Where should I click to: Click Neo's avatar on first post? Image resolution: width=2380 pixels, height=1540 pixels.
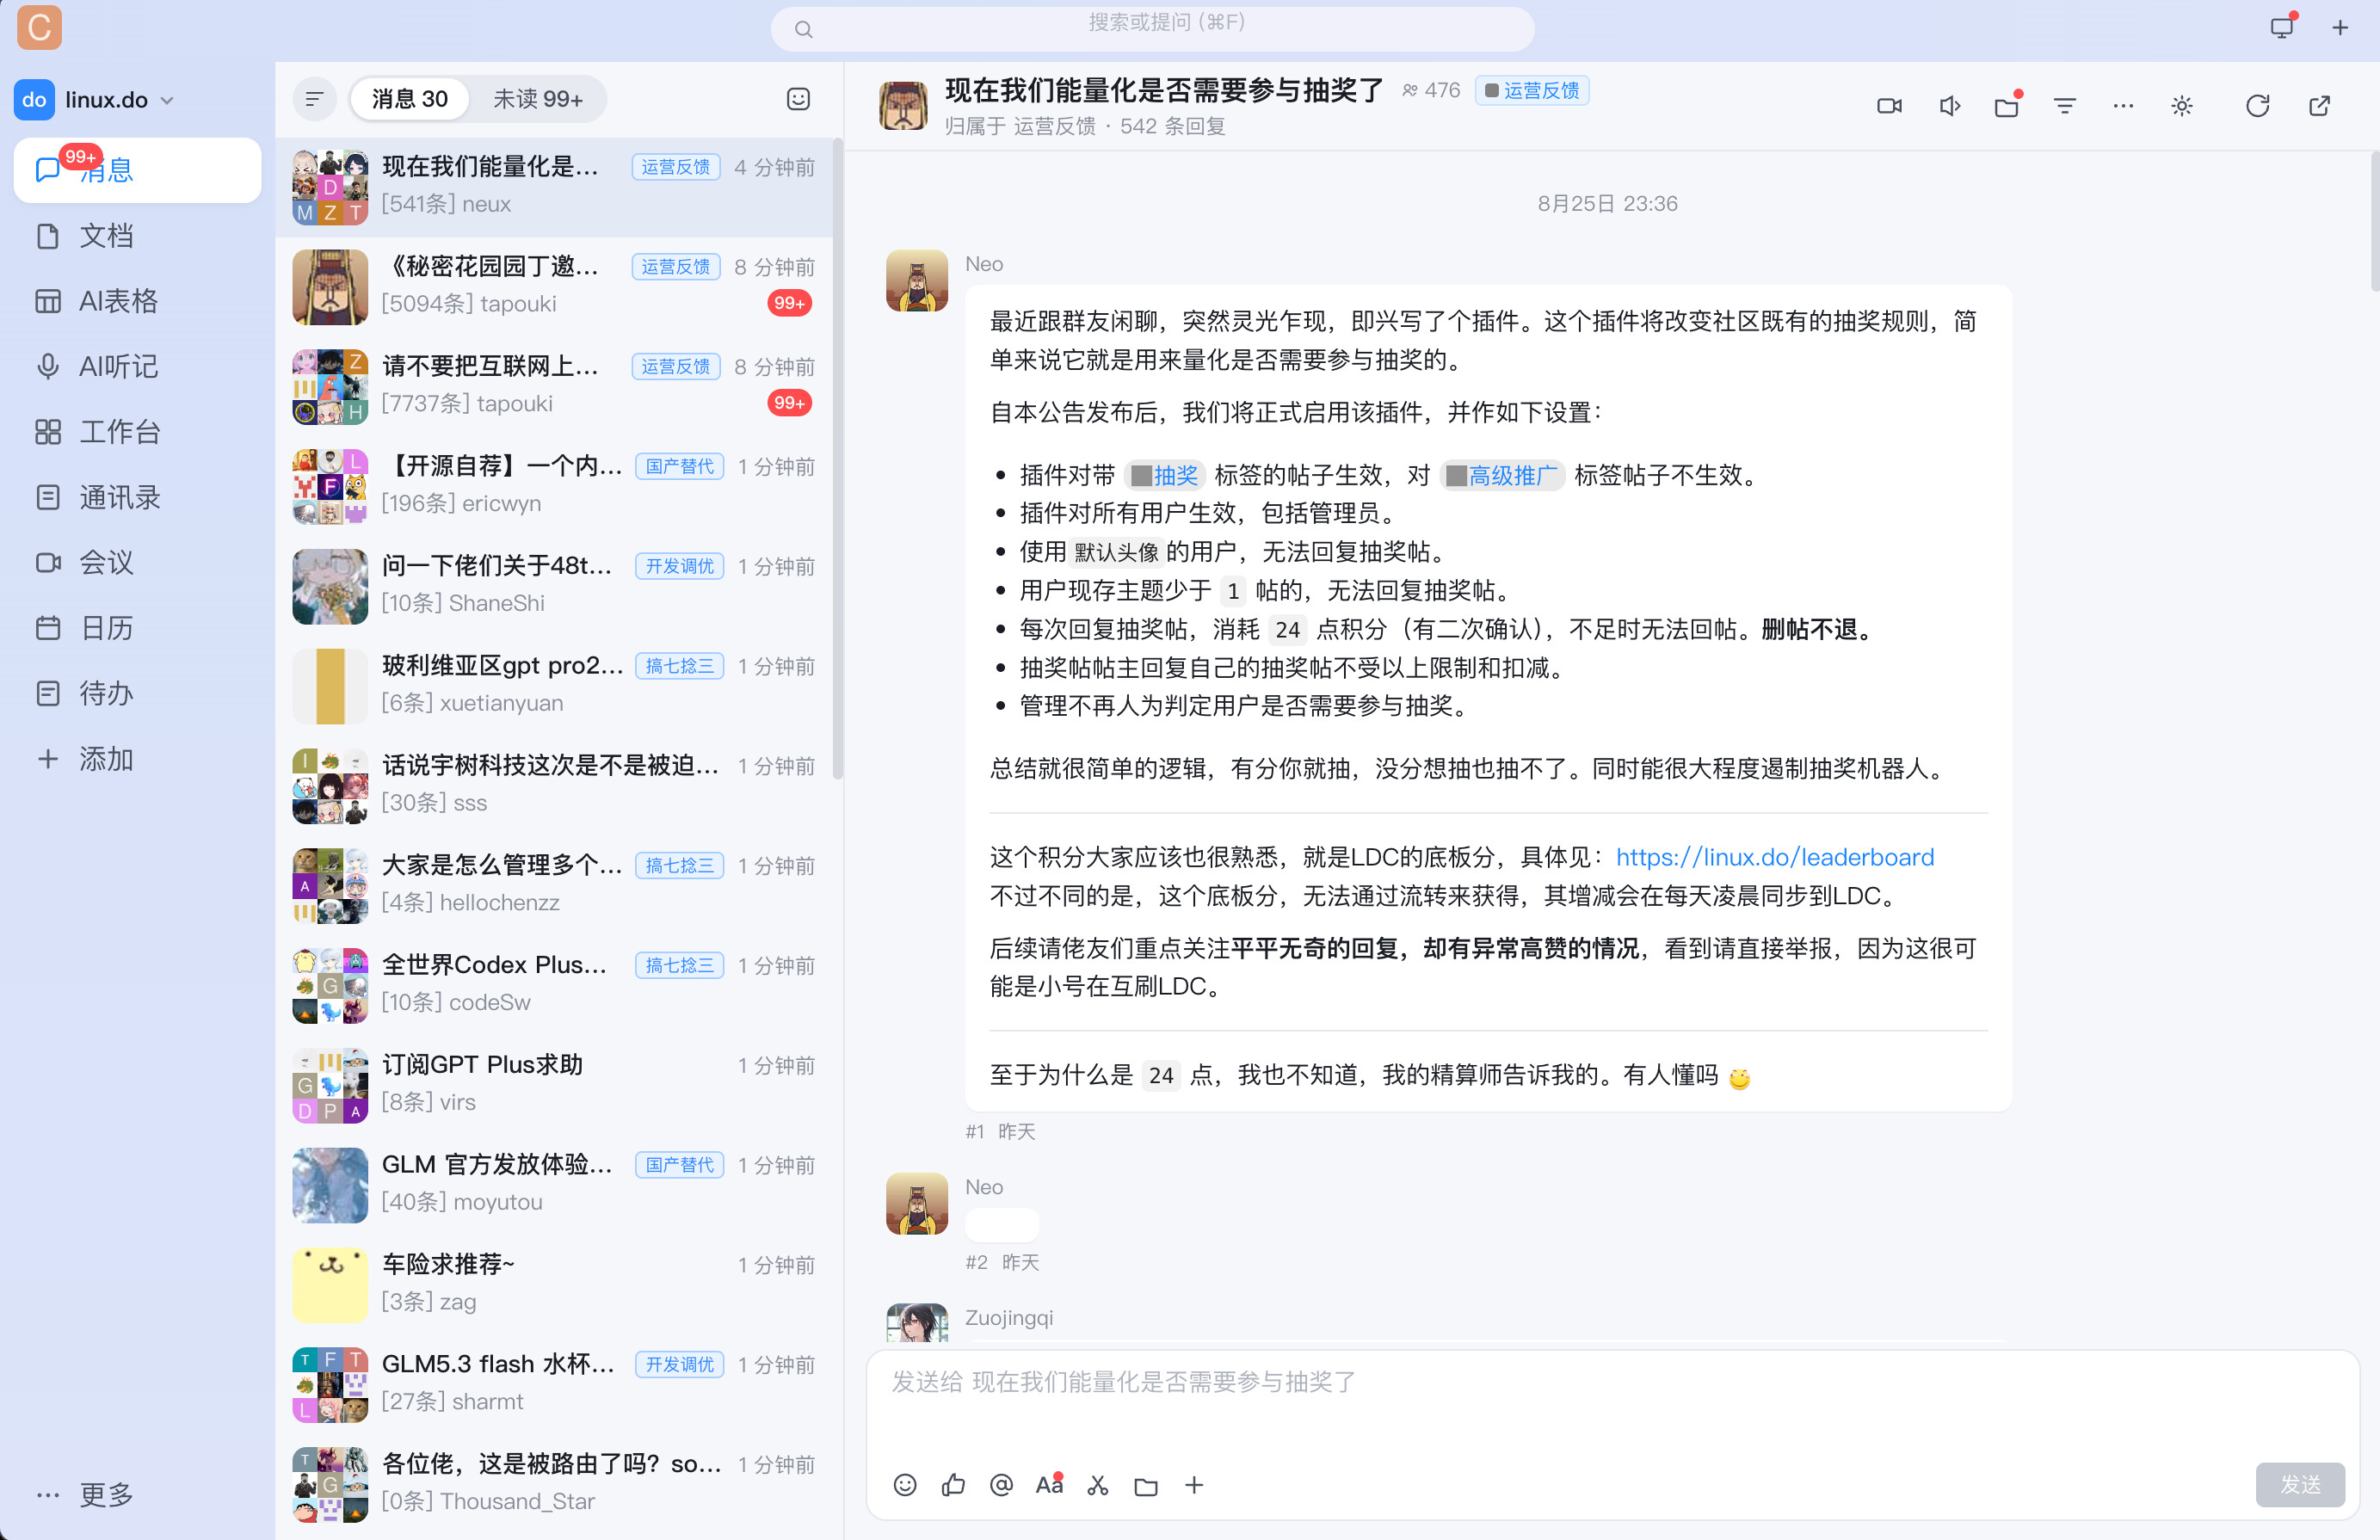point(916,281)
